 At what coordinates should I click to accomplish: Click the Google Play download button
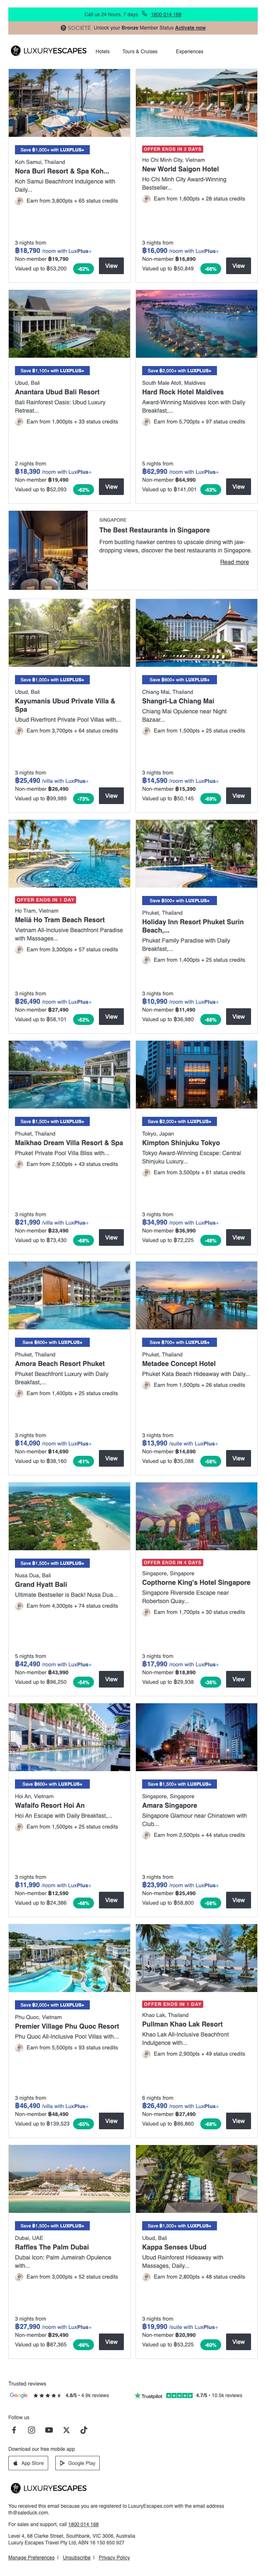click(78, 2463)
